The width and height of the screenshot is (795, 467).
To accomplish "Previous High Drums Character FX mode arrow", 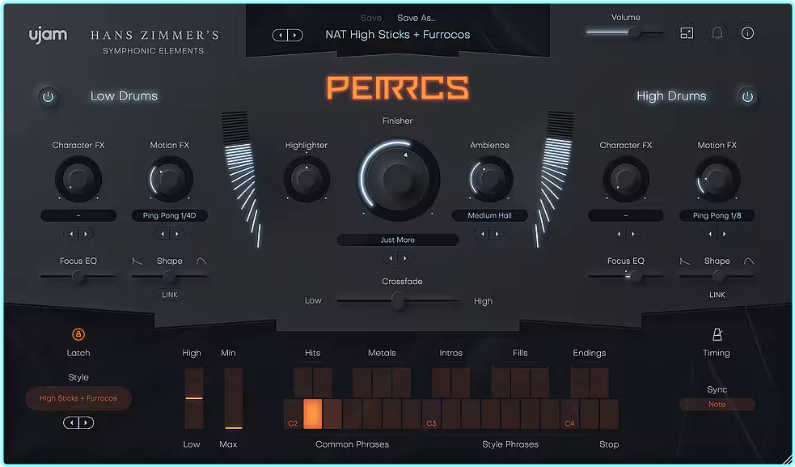I will coord(619,234).
